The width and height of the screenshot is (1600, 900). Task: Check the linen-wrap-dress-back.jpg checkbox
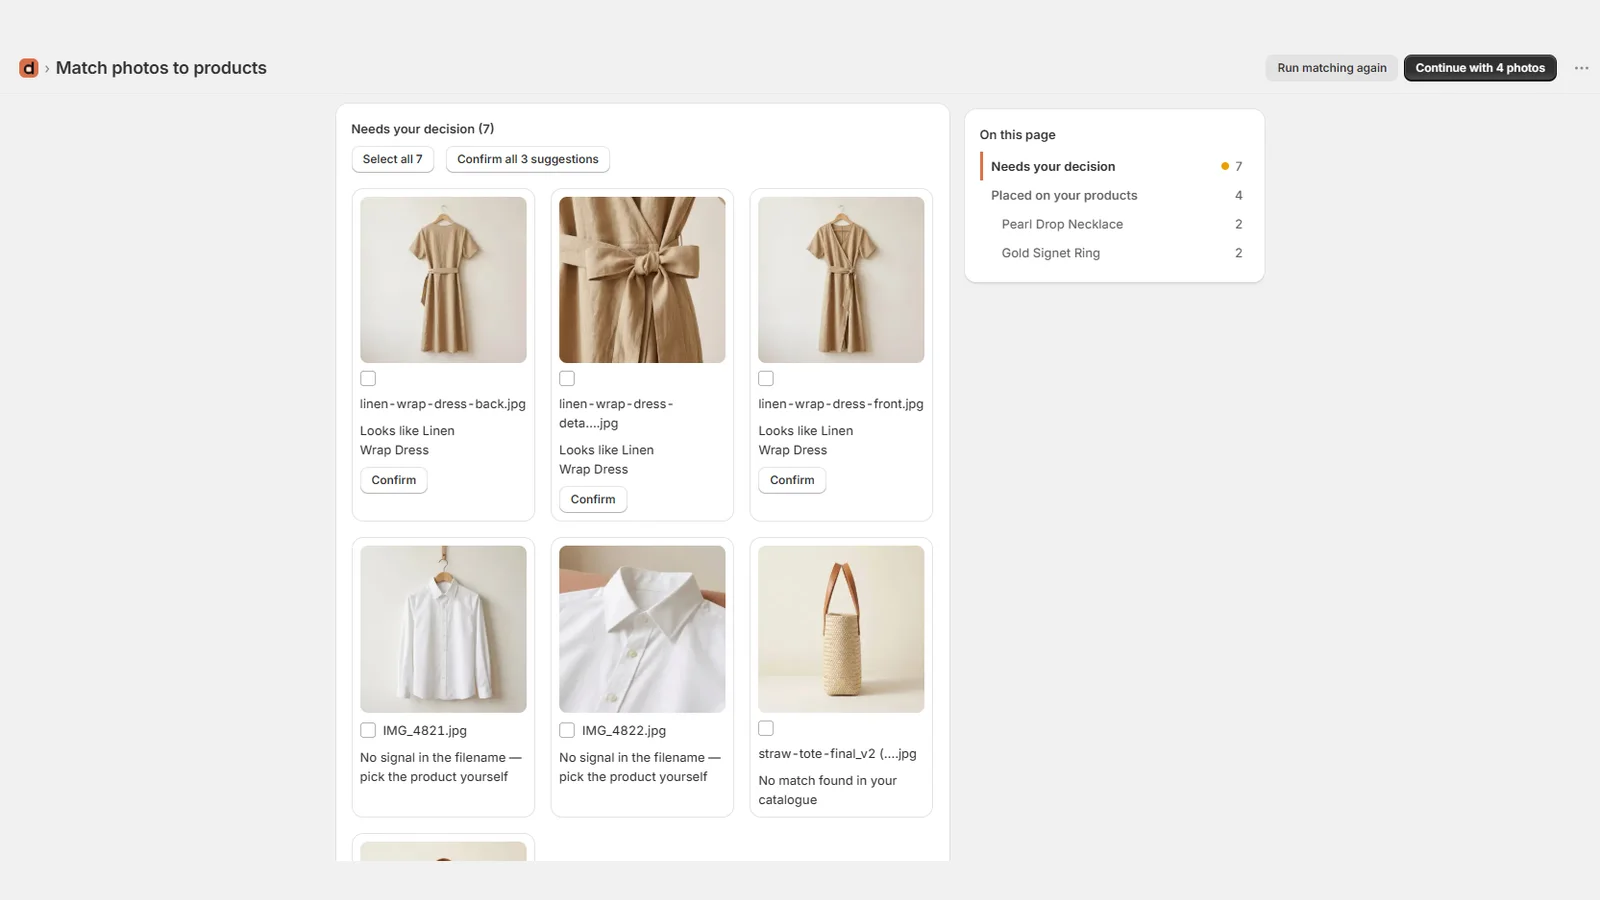click(368, 379)
